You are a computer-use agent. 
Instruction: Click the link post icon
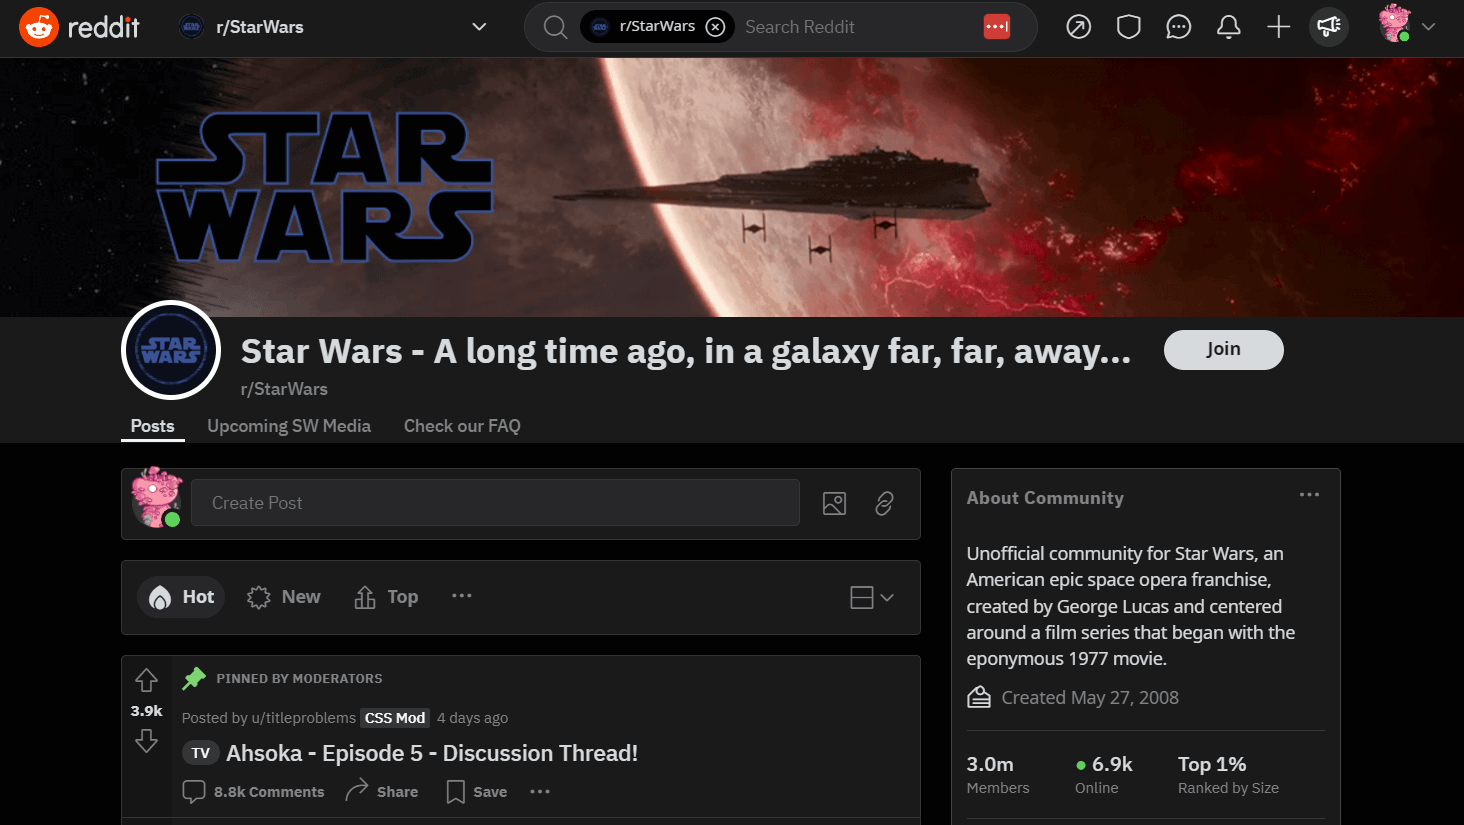click(884, 503)
